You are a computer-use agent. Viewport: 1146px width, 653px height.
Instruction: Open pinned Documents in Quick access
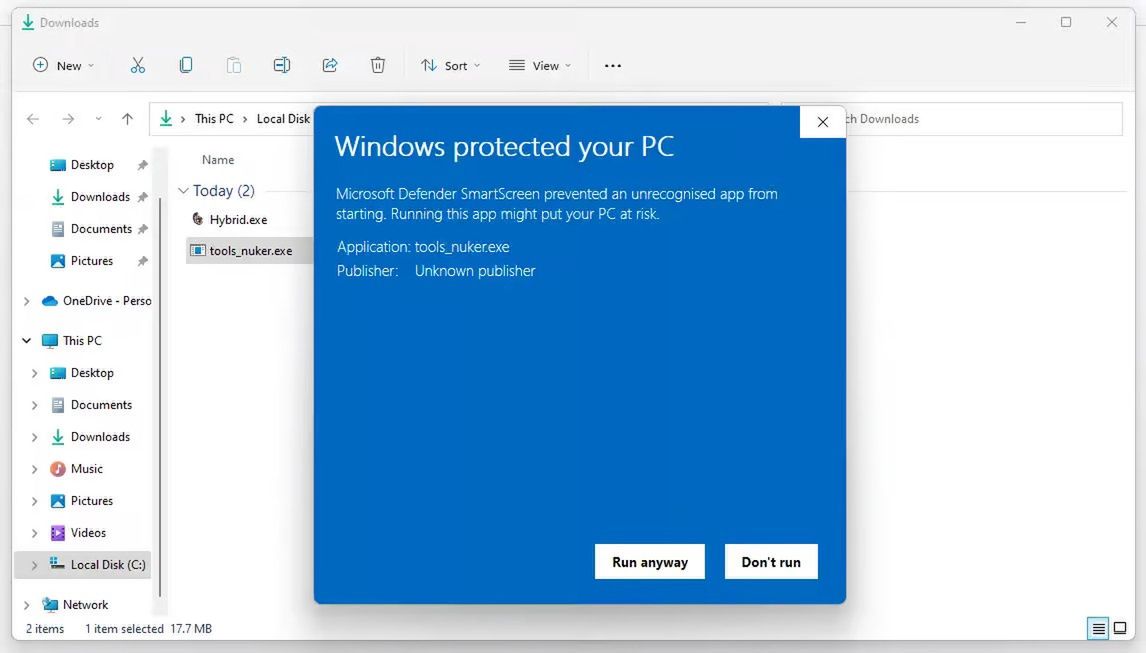tap(101, 229)
